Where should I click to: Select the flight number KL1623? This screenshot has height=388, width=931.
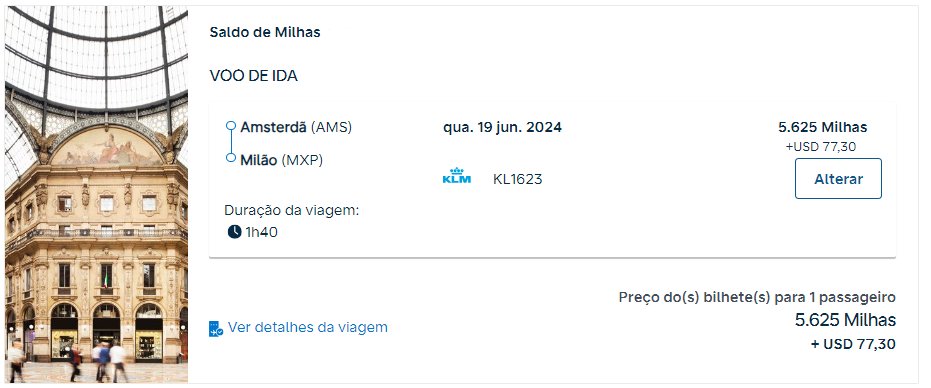click(518, 179)
